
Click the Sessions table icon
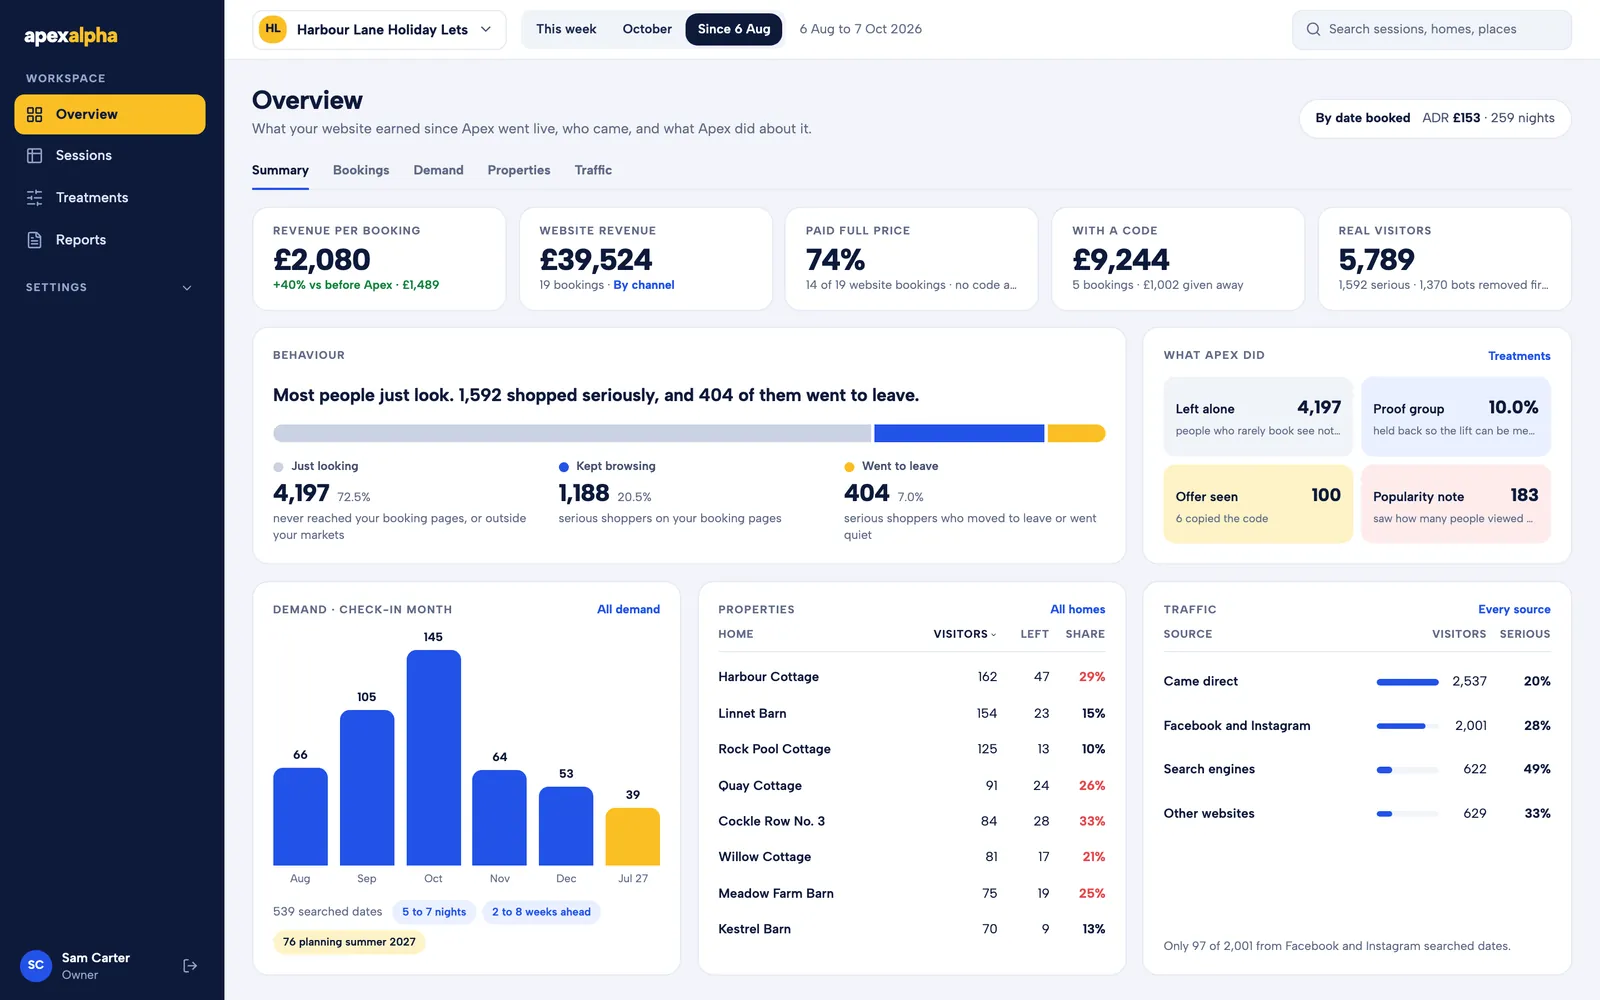[34, 156]
